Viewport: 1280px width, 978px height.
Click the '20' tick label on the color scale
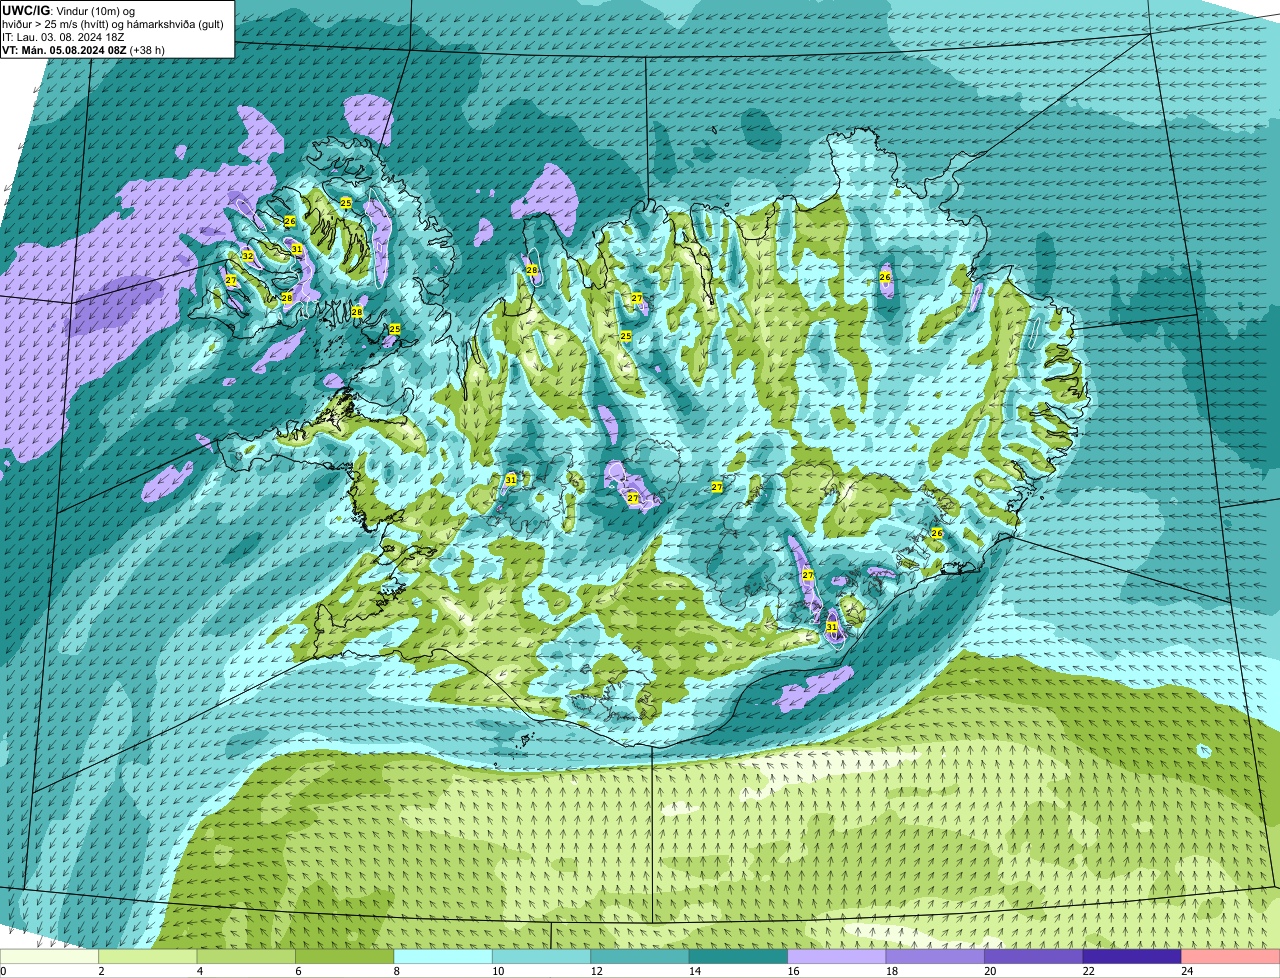(x=989, y=971)
